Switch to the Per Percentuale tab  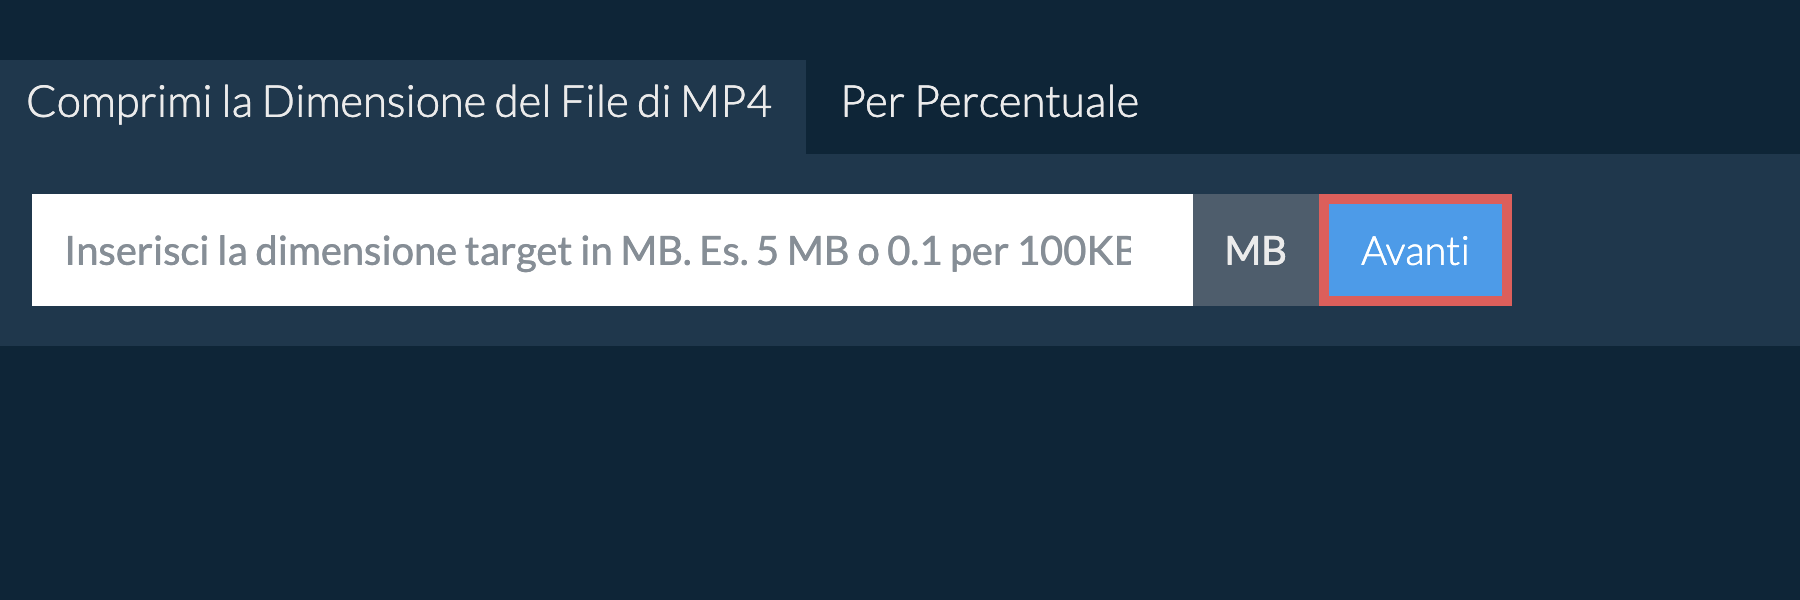[x=989, y=104]
